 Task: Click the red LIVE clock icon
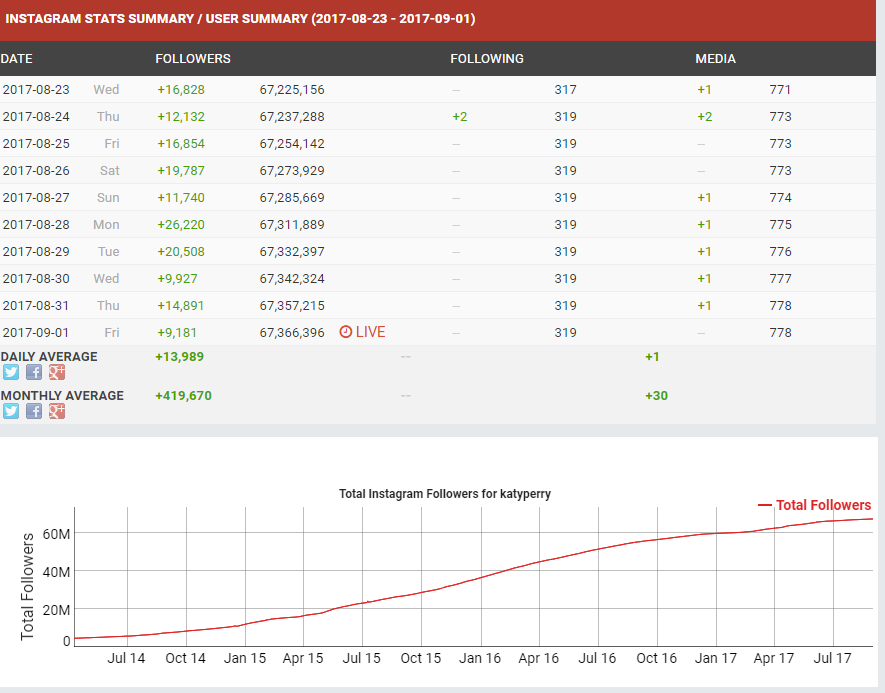click(346, 332)
